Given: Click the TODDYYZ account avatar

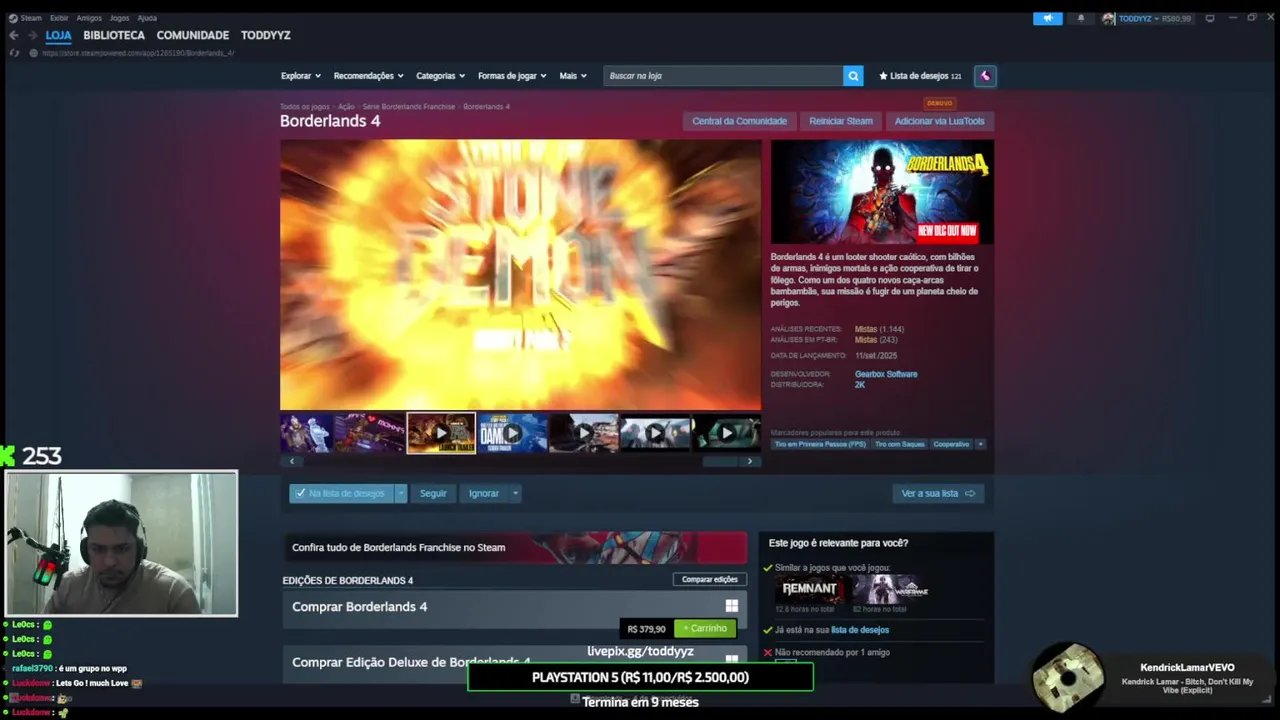Looking at the screenshot, I should point(1108,18).
